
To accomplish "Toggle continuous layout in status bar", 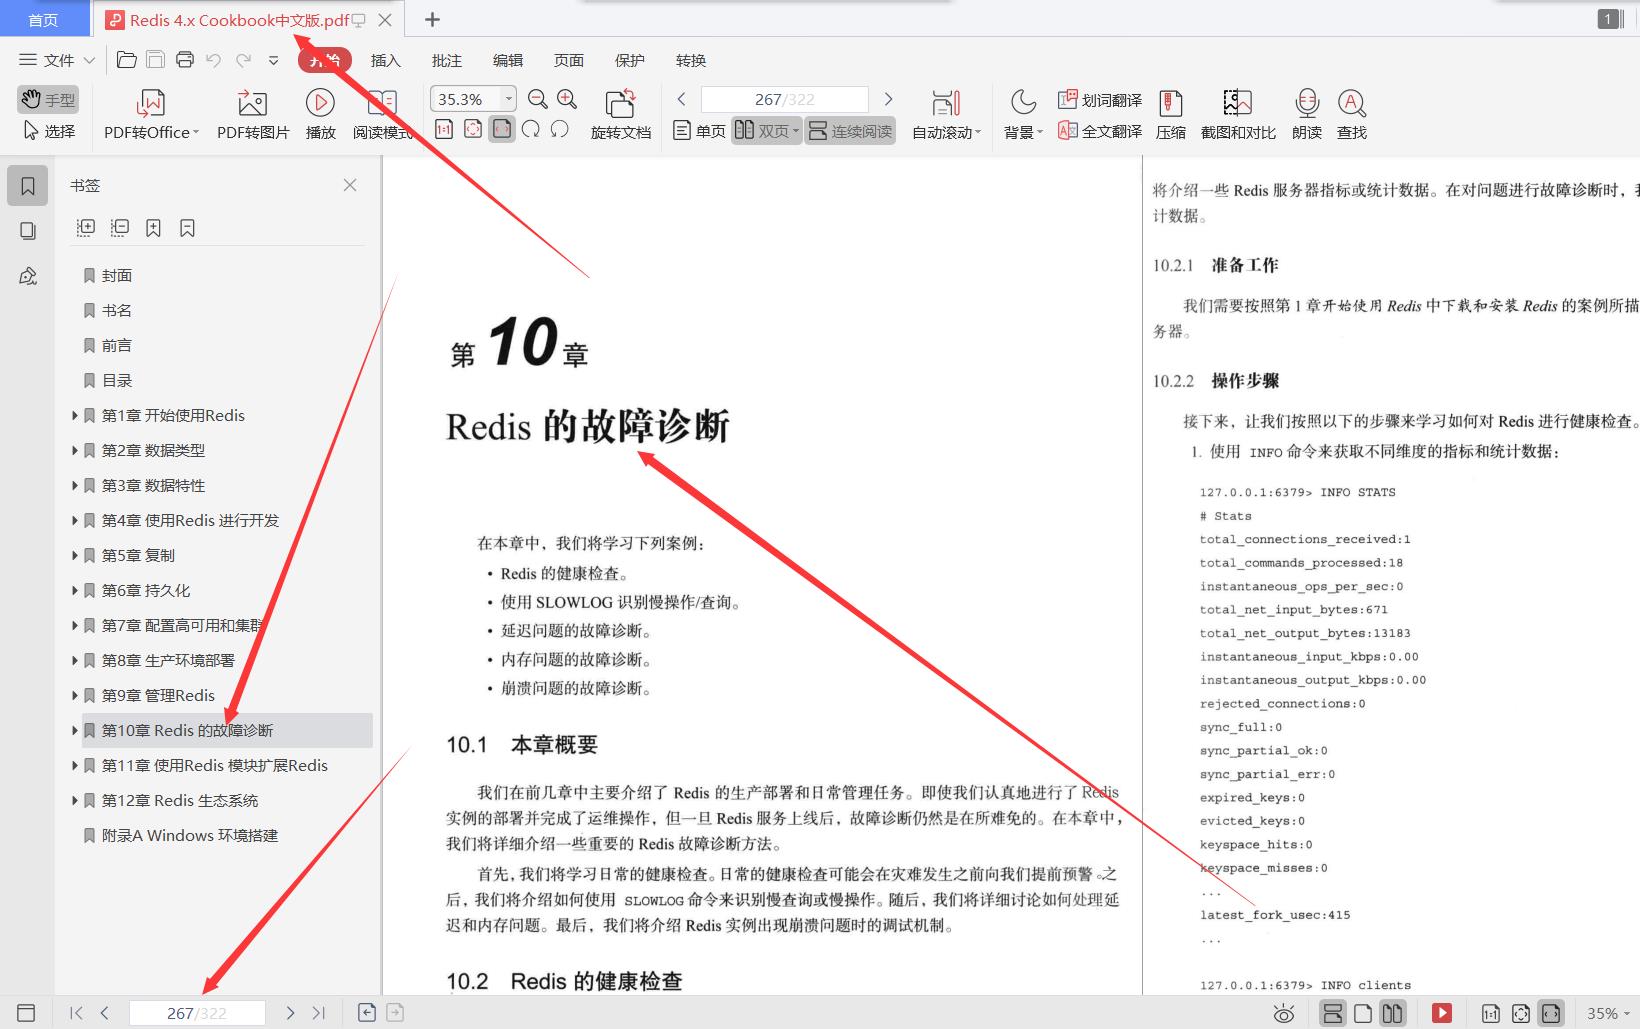I will 1333,1013.
